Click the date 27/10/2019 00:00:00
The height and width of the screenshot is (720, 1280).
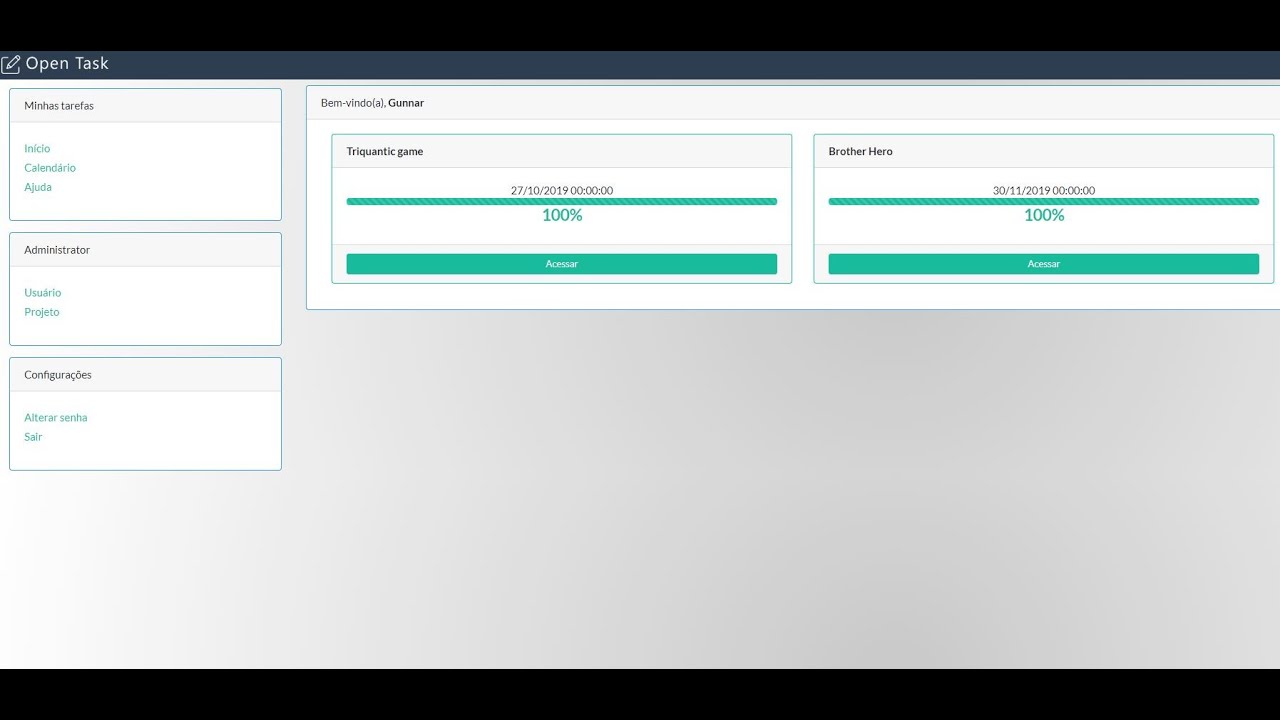click(x=562, y=190)
